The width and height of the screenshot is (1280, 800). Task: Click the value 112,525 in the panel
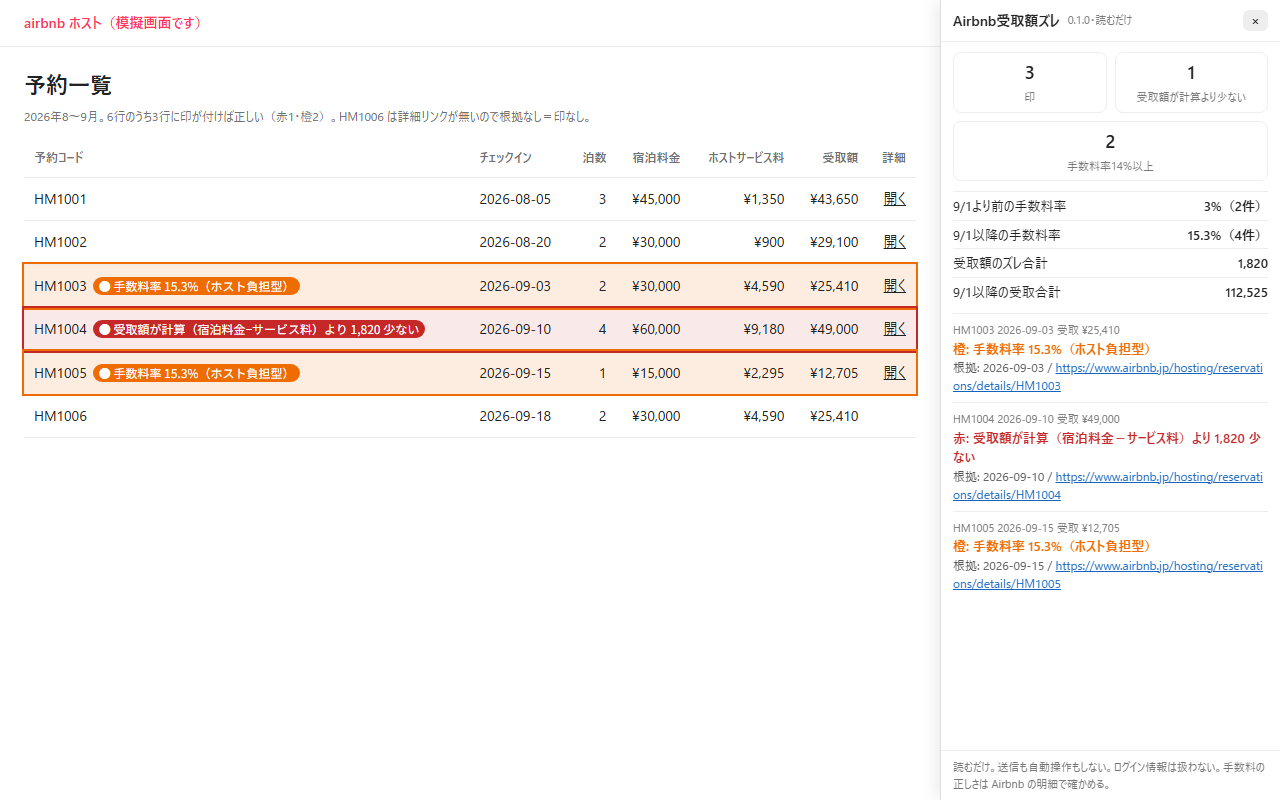(1246, 292)
